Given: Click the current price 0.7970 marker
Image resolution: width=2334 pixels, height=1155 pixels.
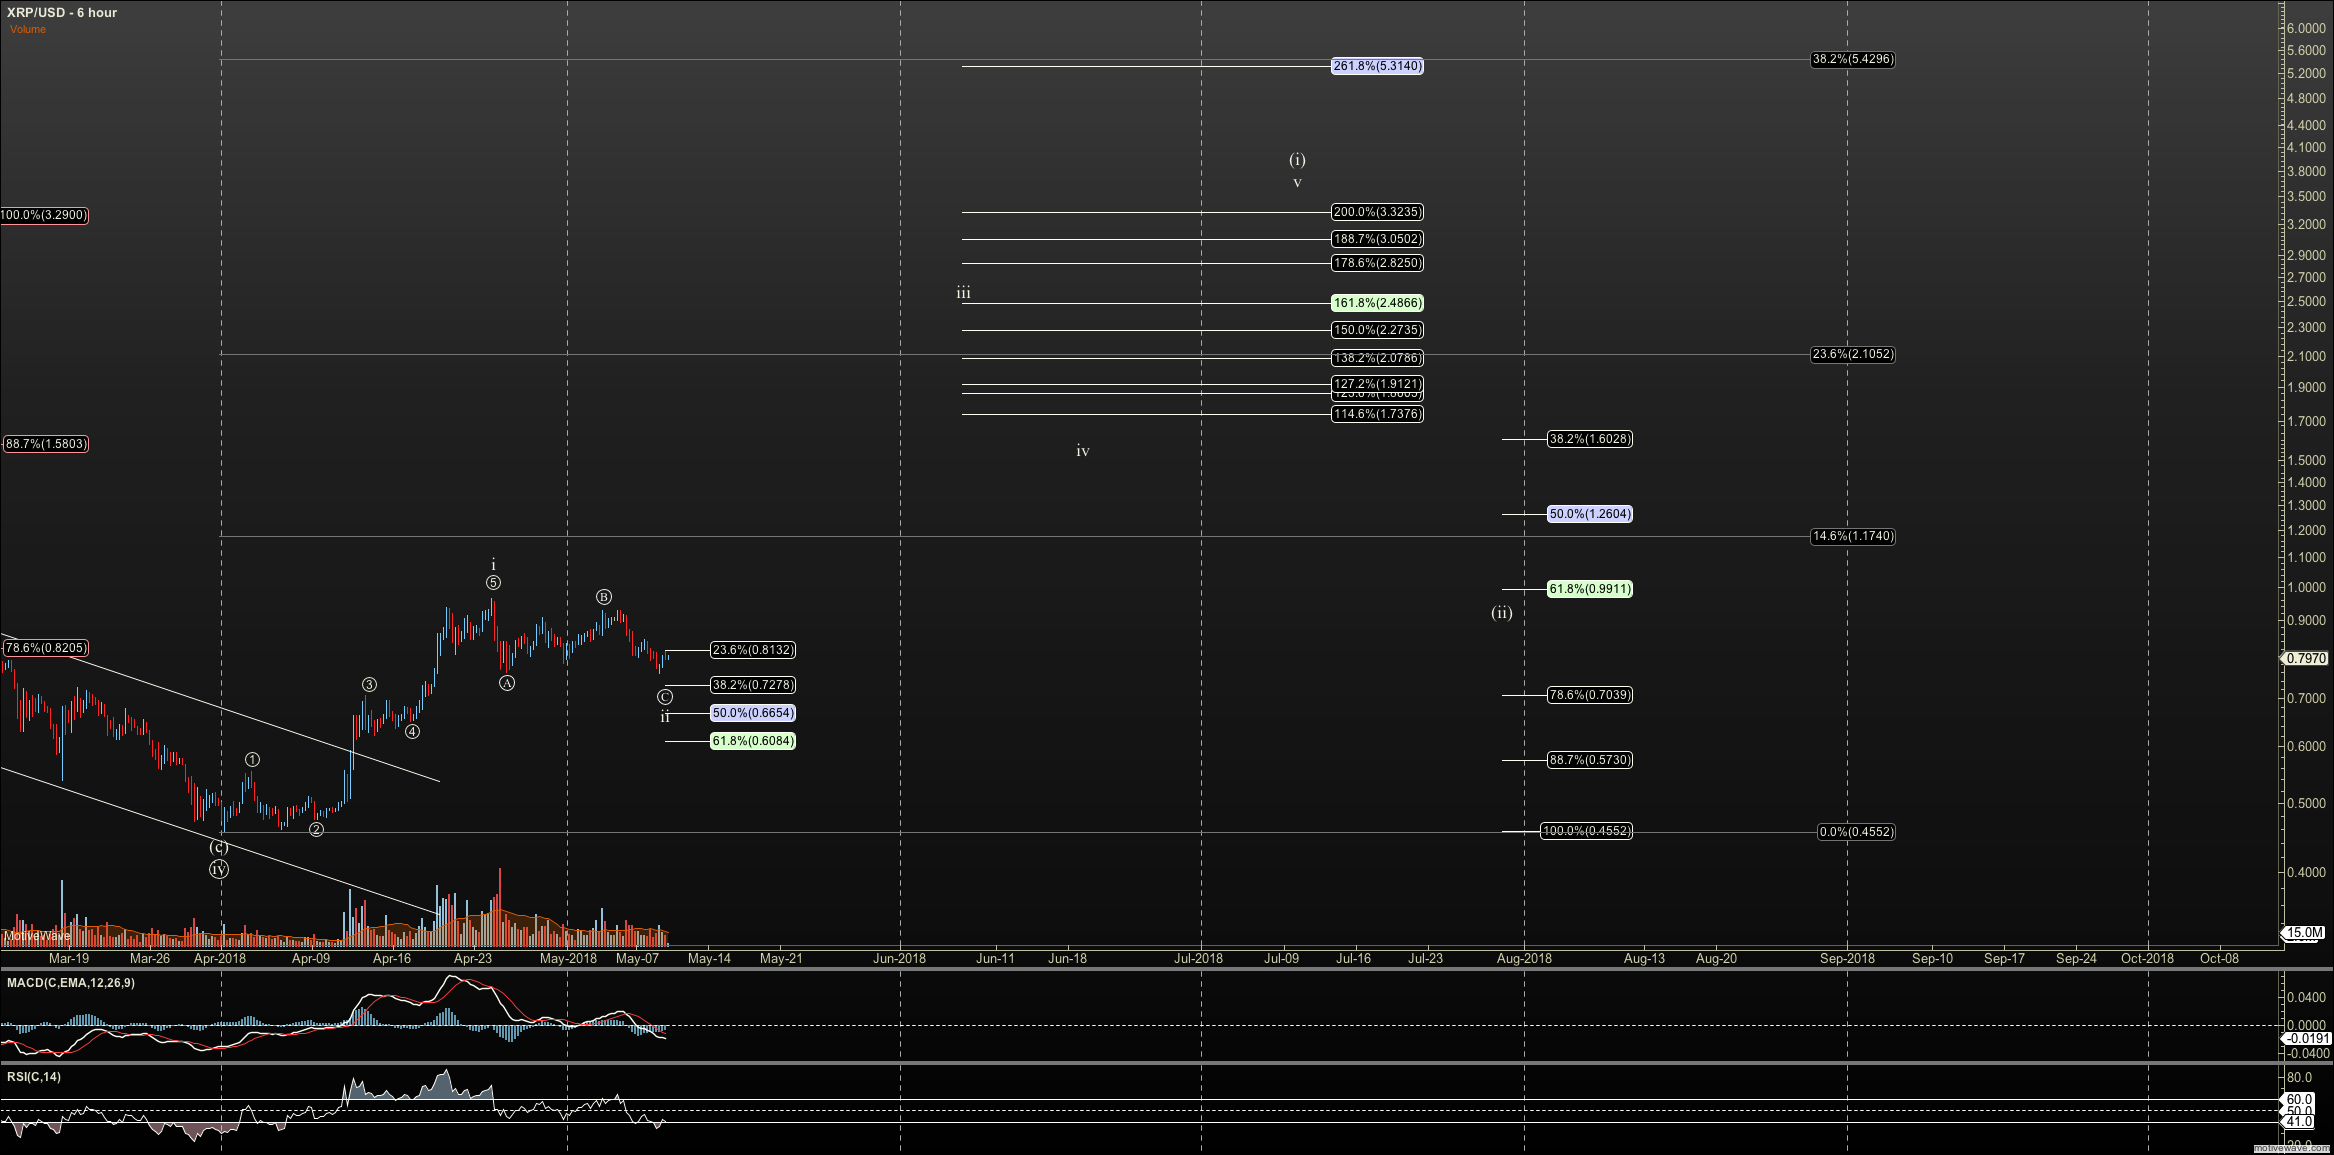Looking at the screenshot, I should click(x=2306, y=659).
